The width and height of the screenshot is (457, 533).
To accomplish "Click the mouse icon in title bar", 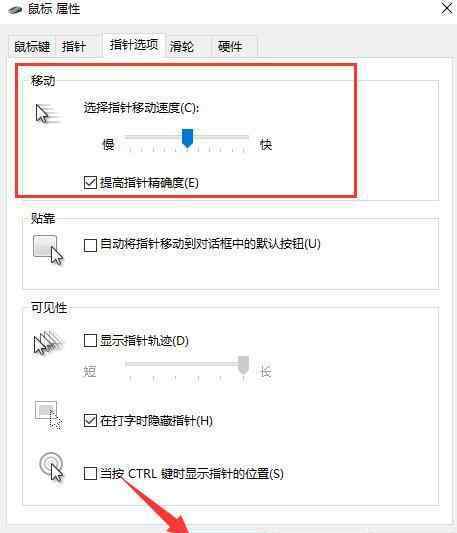I will (16, 10).
